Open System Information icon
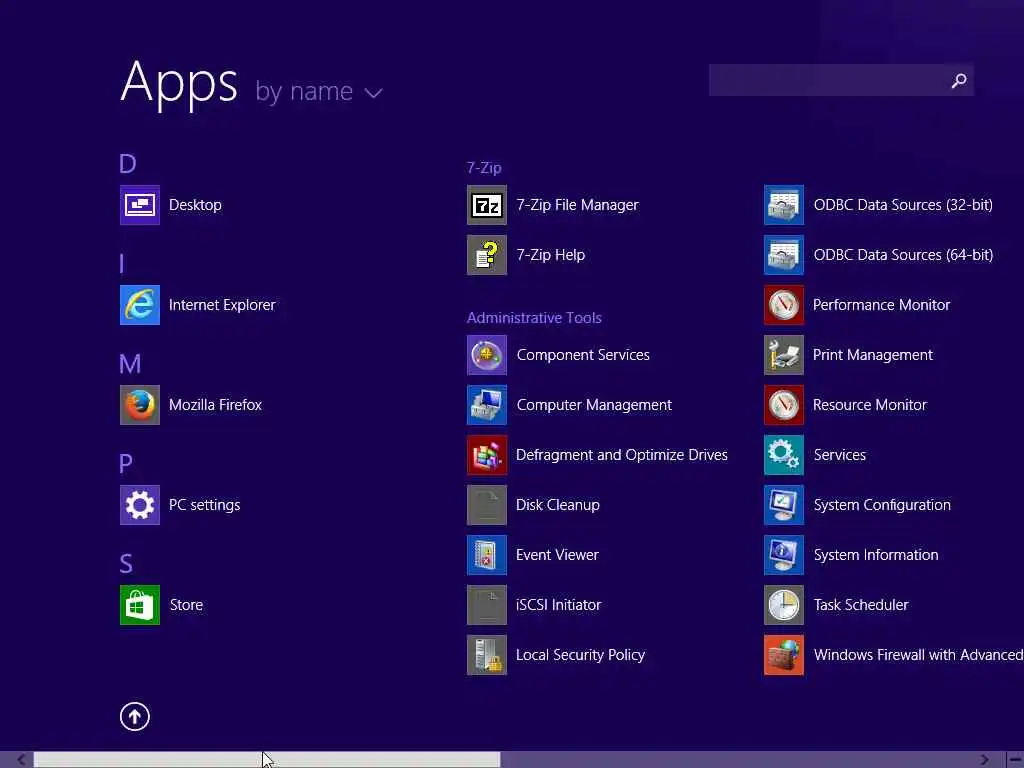 pyautogui.click(x=784, y=554)
